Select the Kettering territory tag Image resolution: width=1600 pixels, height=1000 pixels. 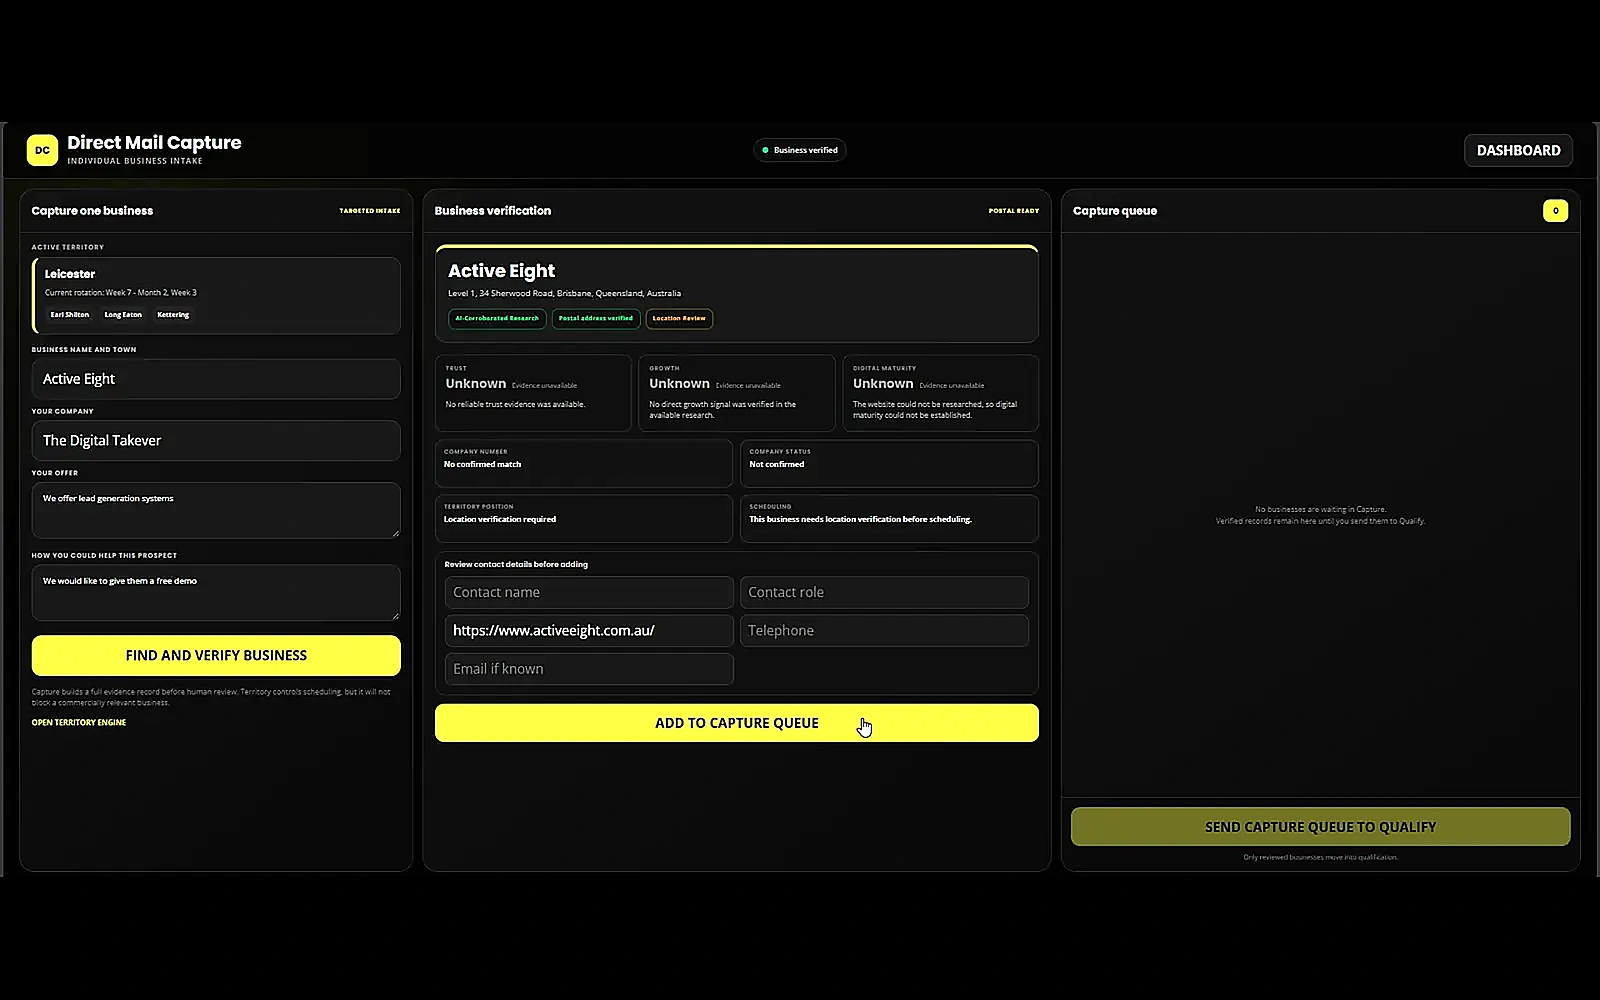[x=173, y=315]
